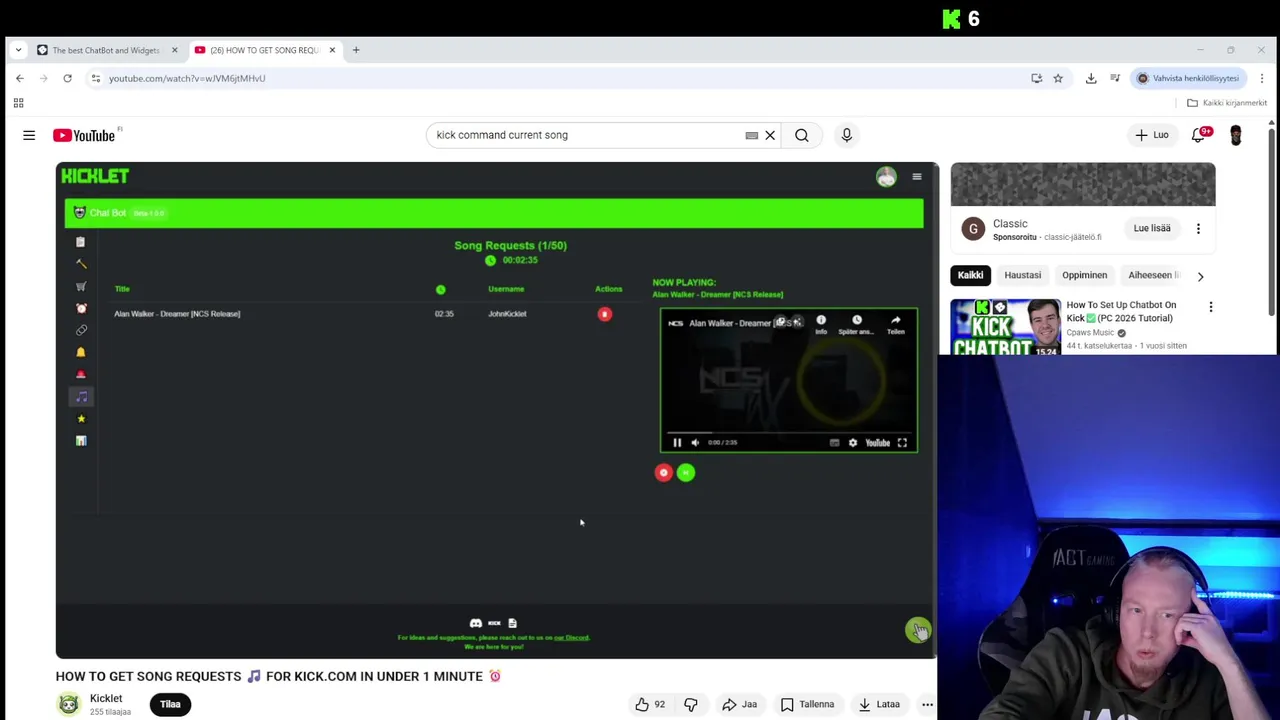
Task: Click the Luo create button
Action: click(x=1152, y=135)
